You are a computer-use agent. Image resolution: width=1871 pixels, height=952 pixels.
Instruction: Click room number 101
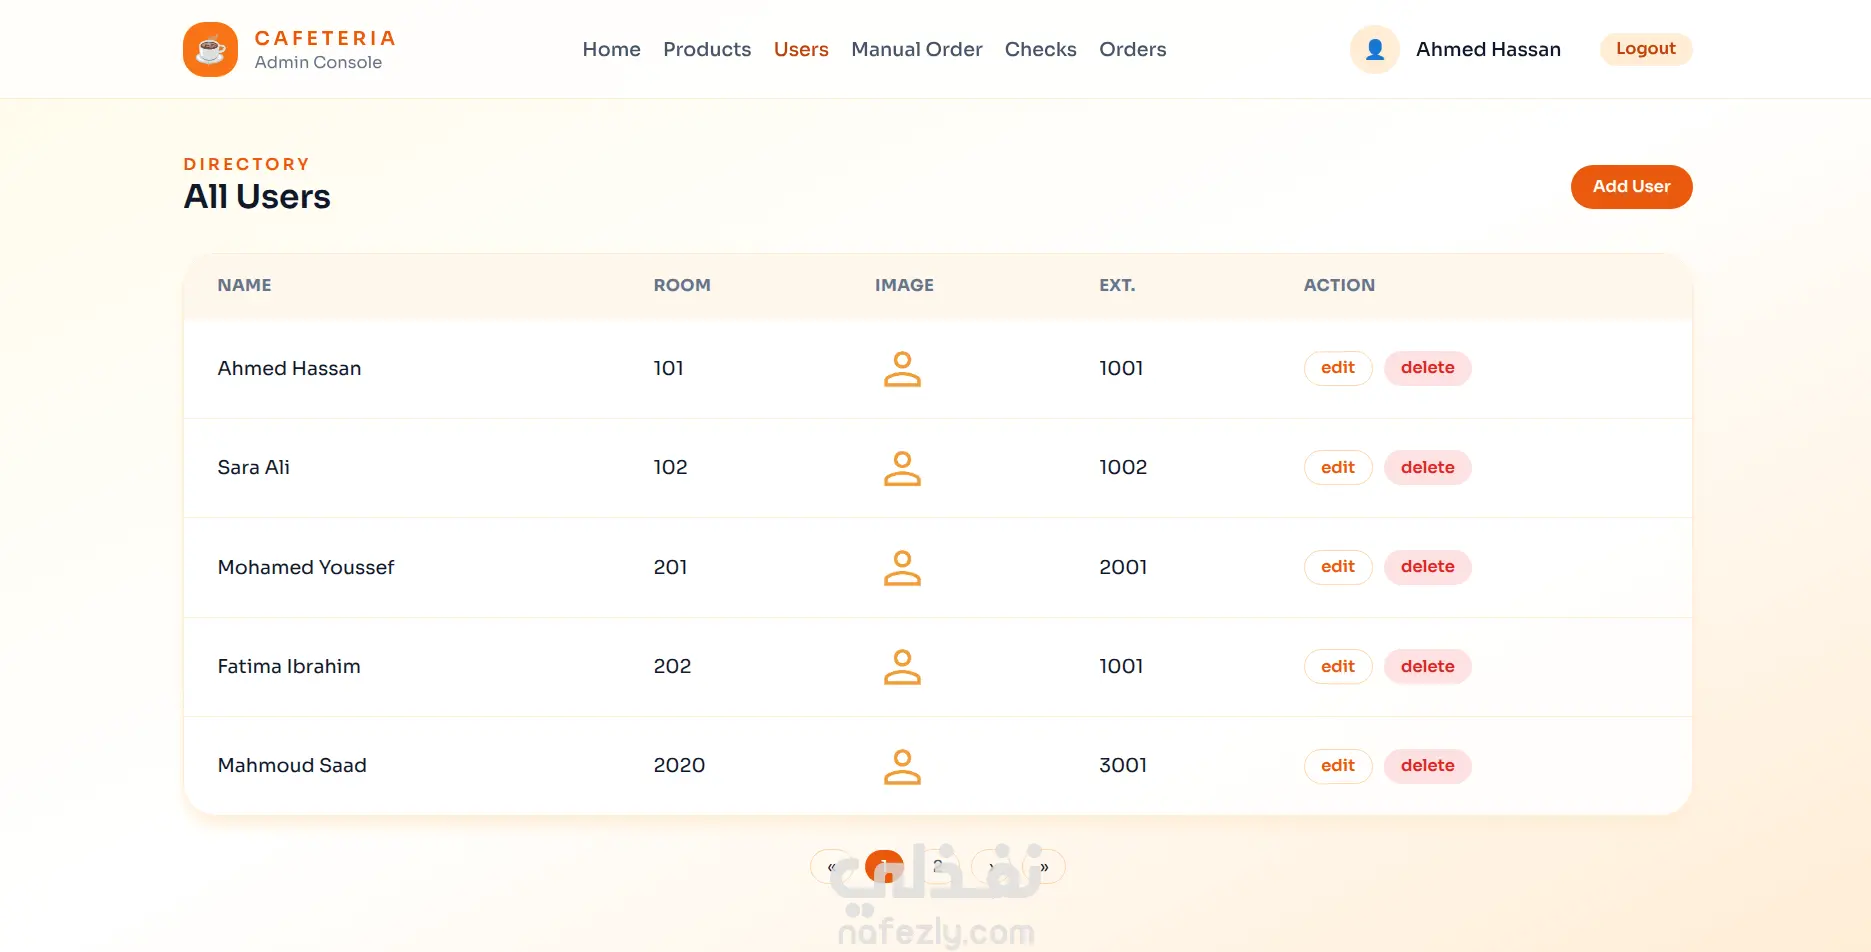coord(668,368)
